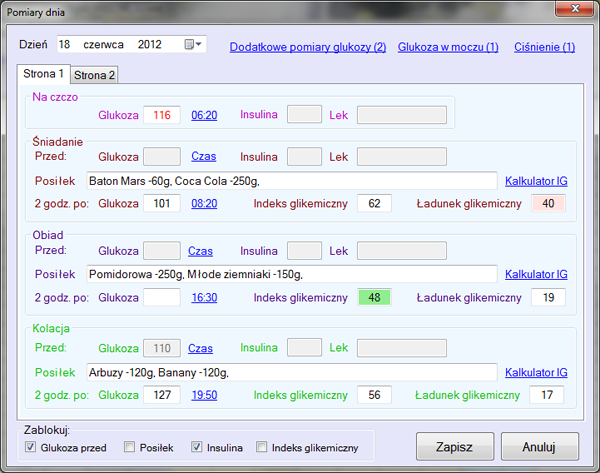Screen dimensions: 600x473
Task: Open the date picker calendar dropdown
Action: pos(193,44)
